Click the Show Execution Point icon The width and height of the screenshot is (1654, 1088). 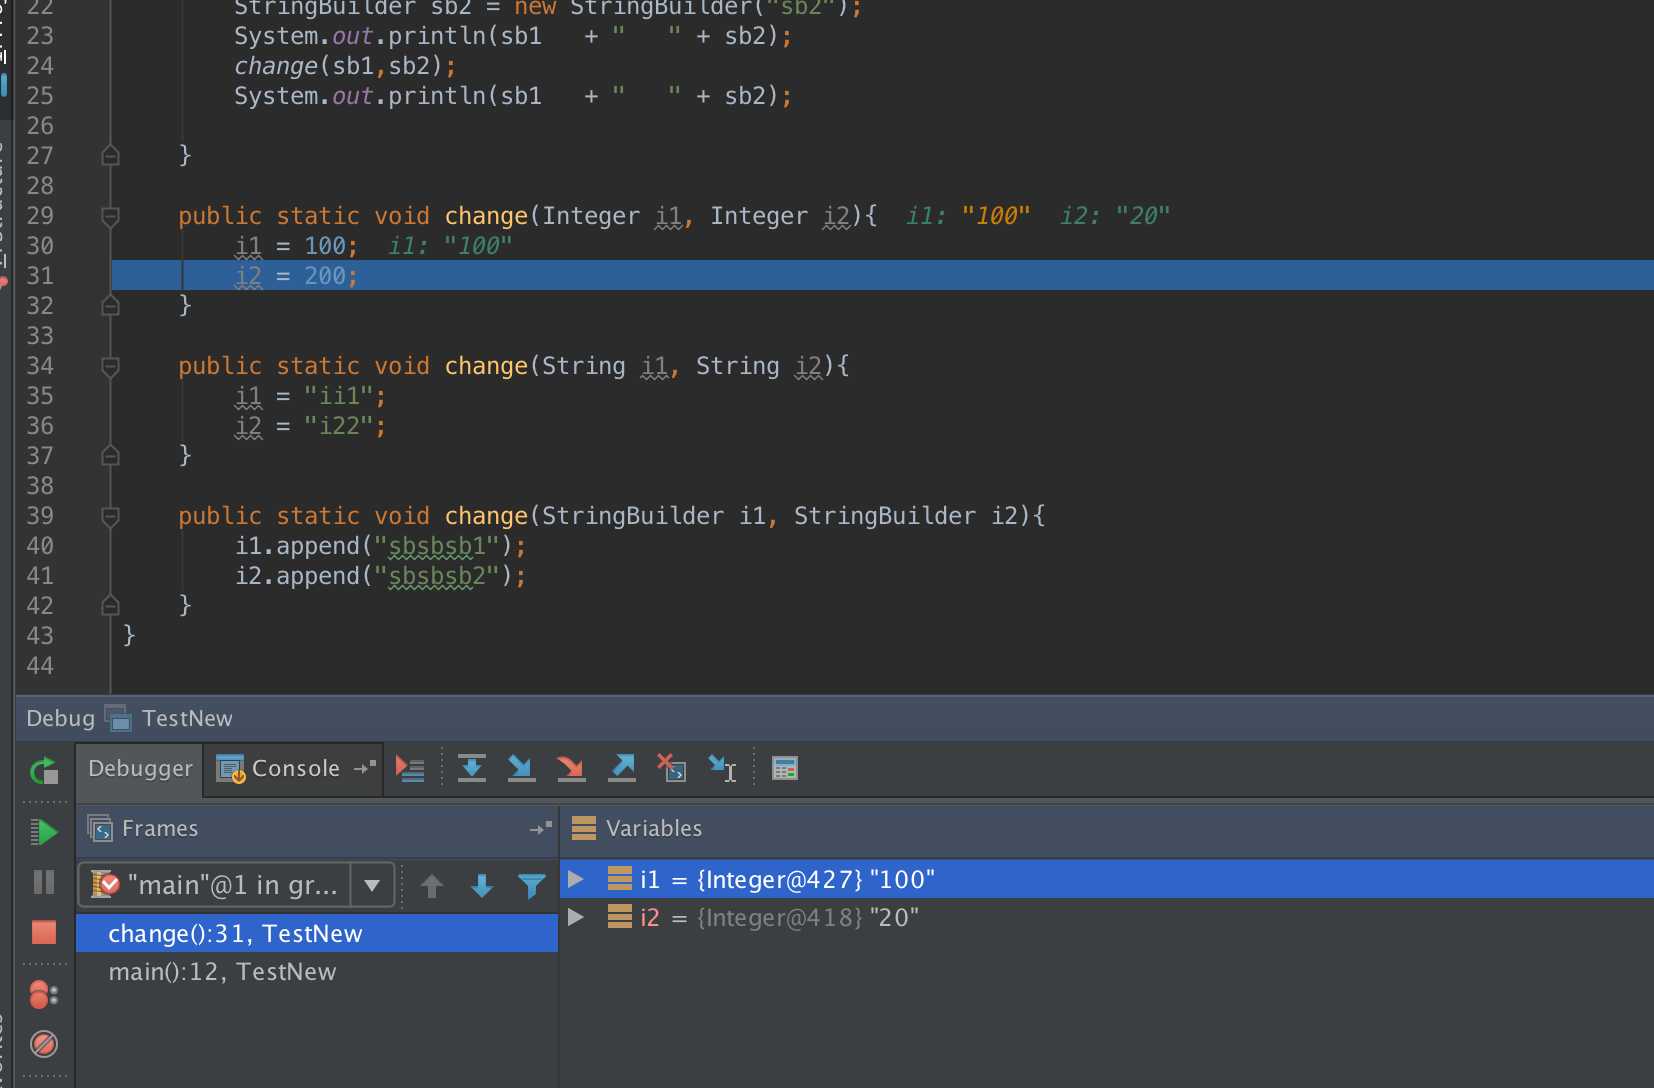click(410, 768)
